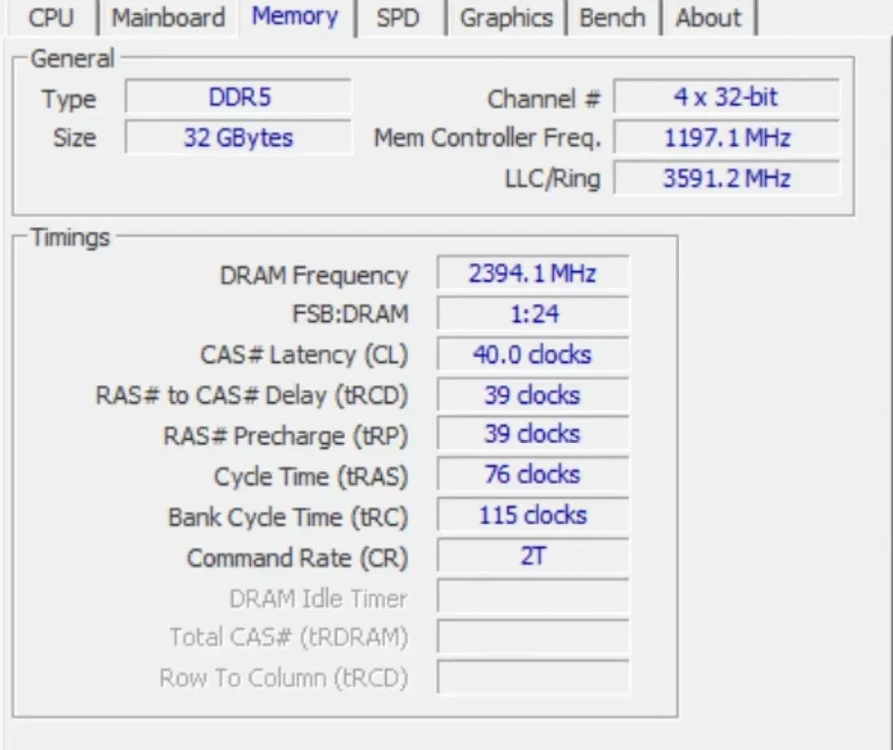Click the 76 clocks tRAS value
Screen dimensions: 893x750
tap(532, 474)
